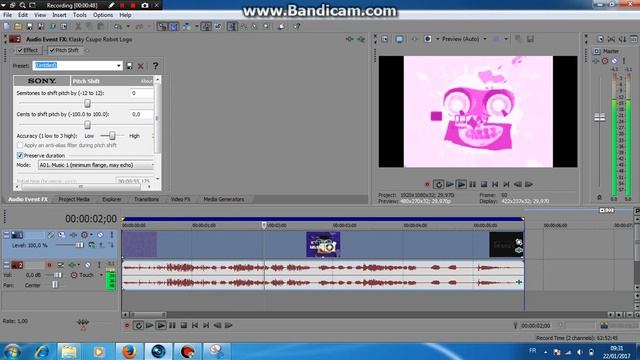Click the external monitor preview icon

[x=399, y=39]
